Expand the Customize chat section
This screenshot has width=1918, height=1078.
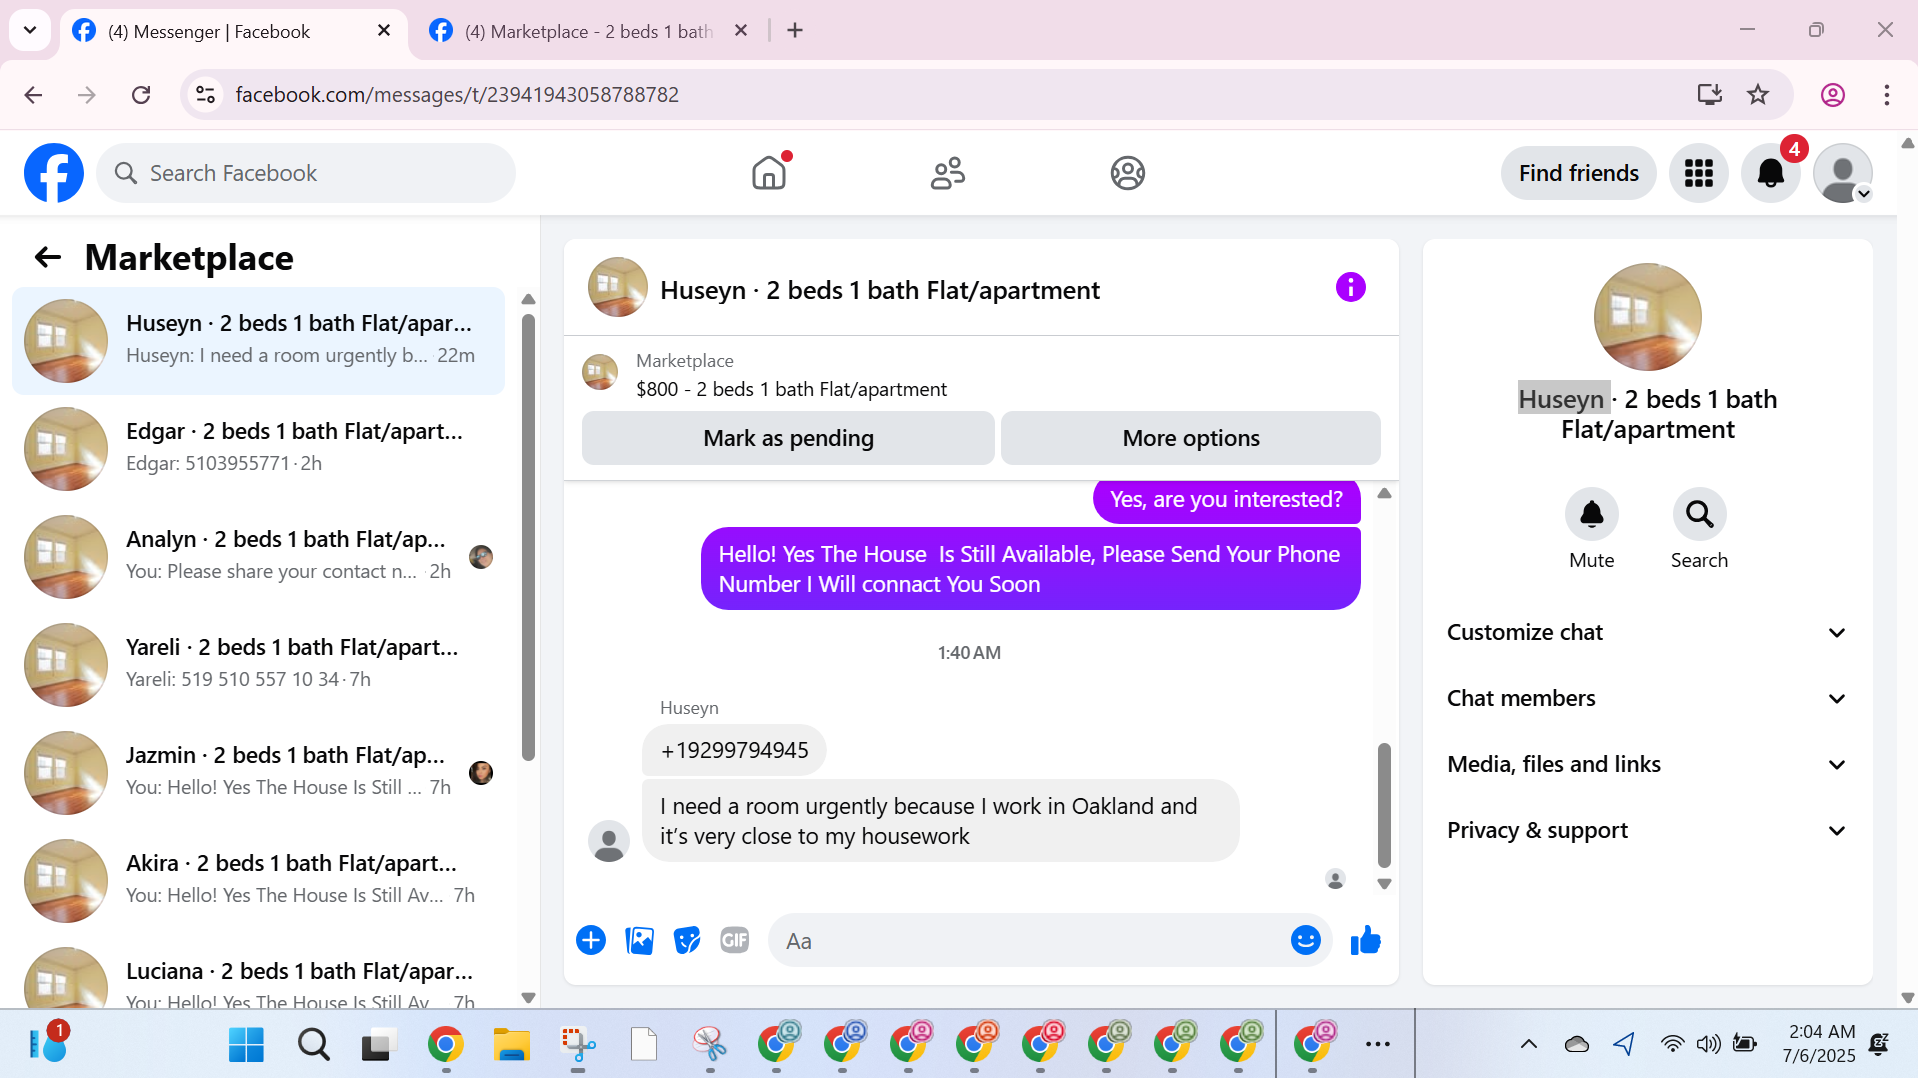tap(1646, 632)
